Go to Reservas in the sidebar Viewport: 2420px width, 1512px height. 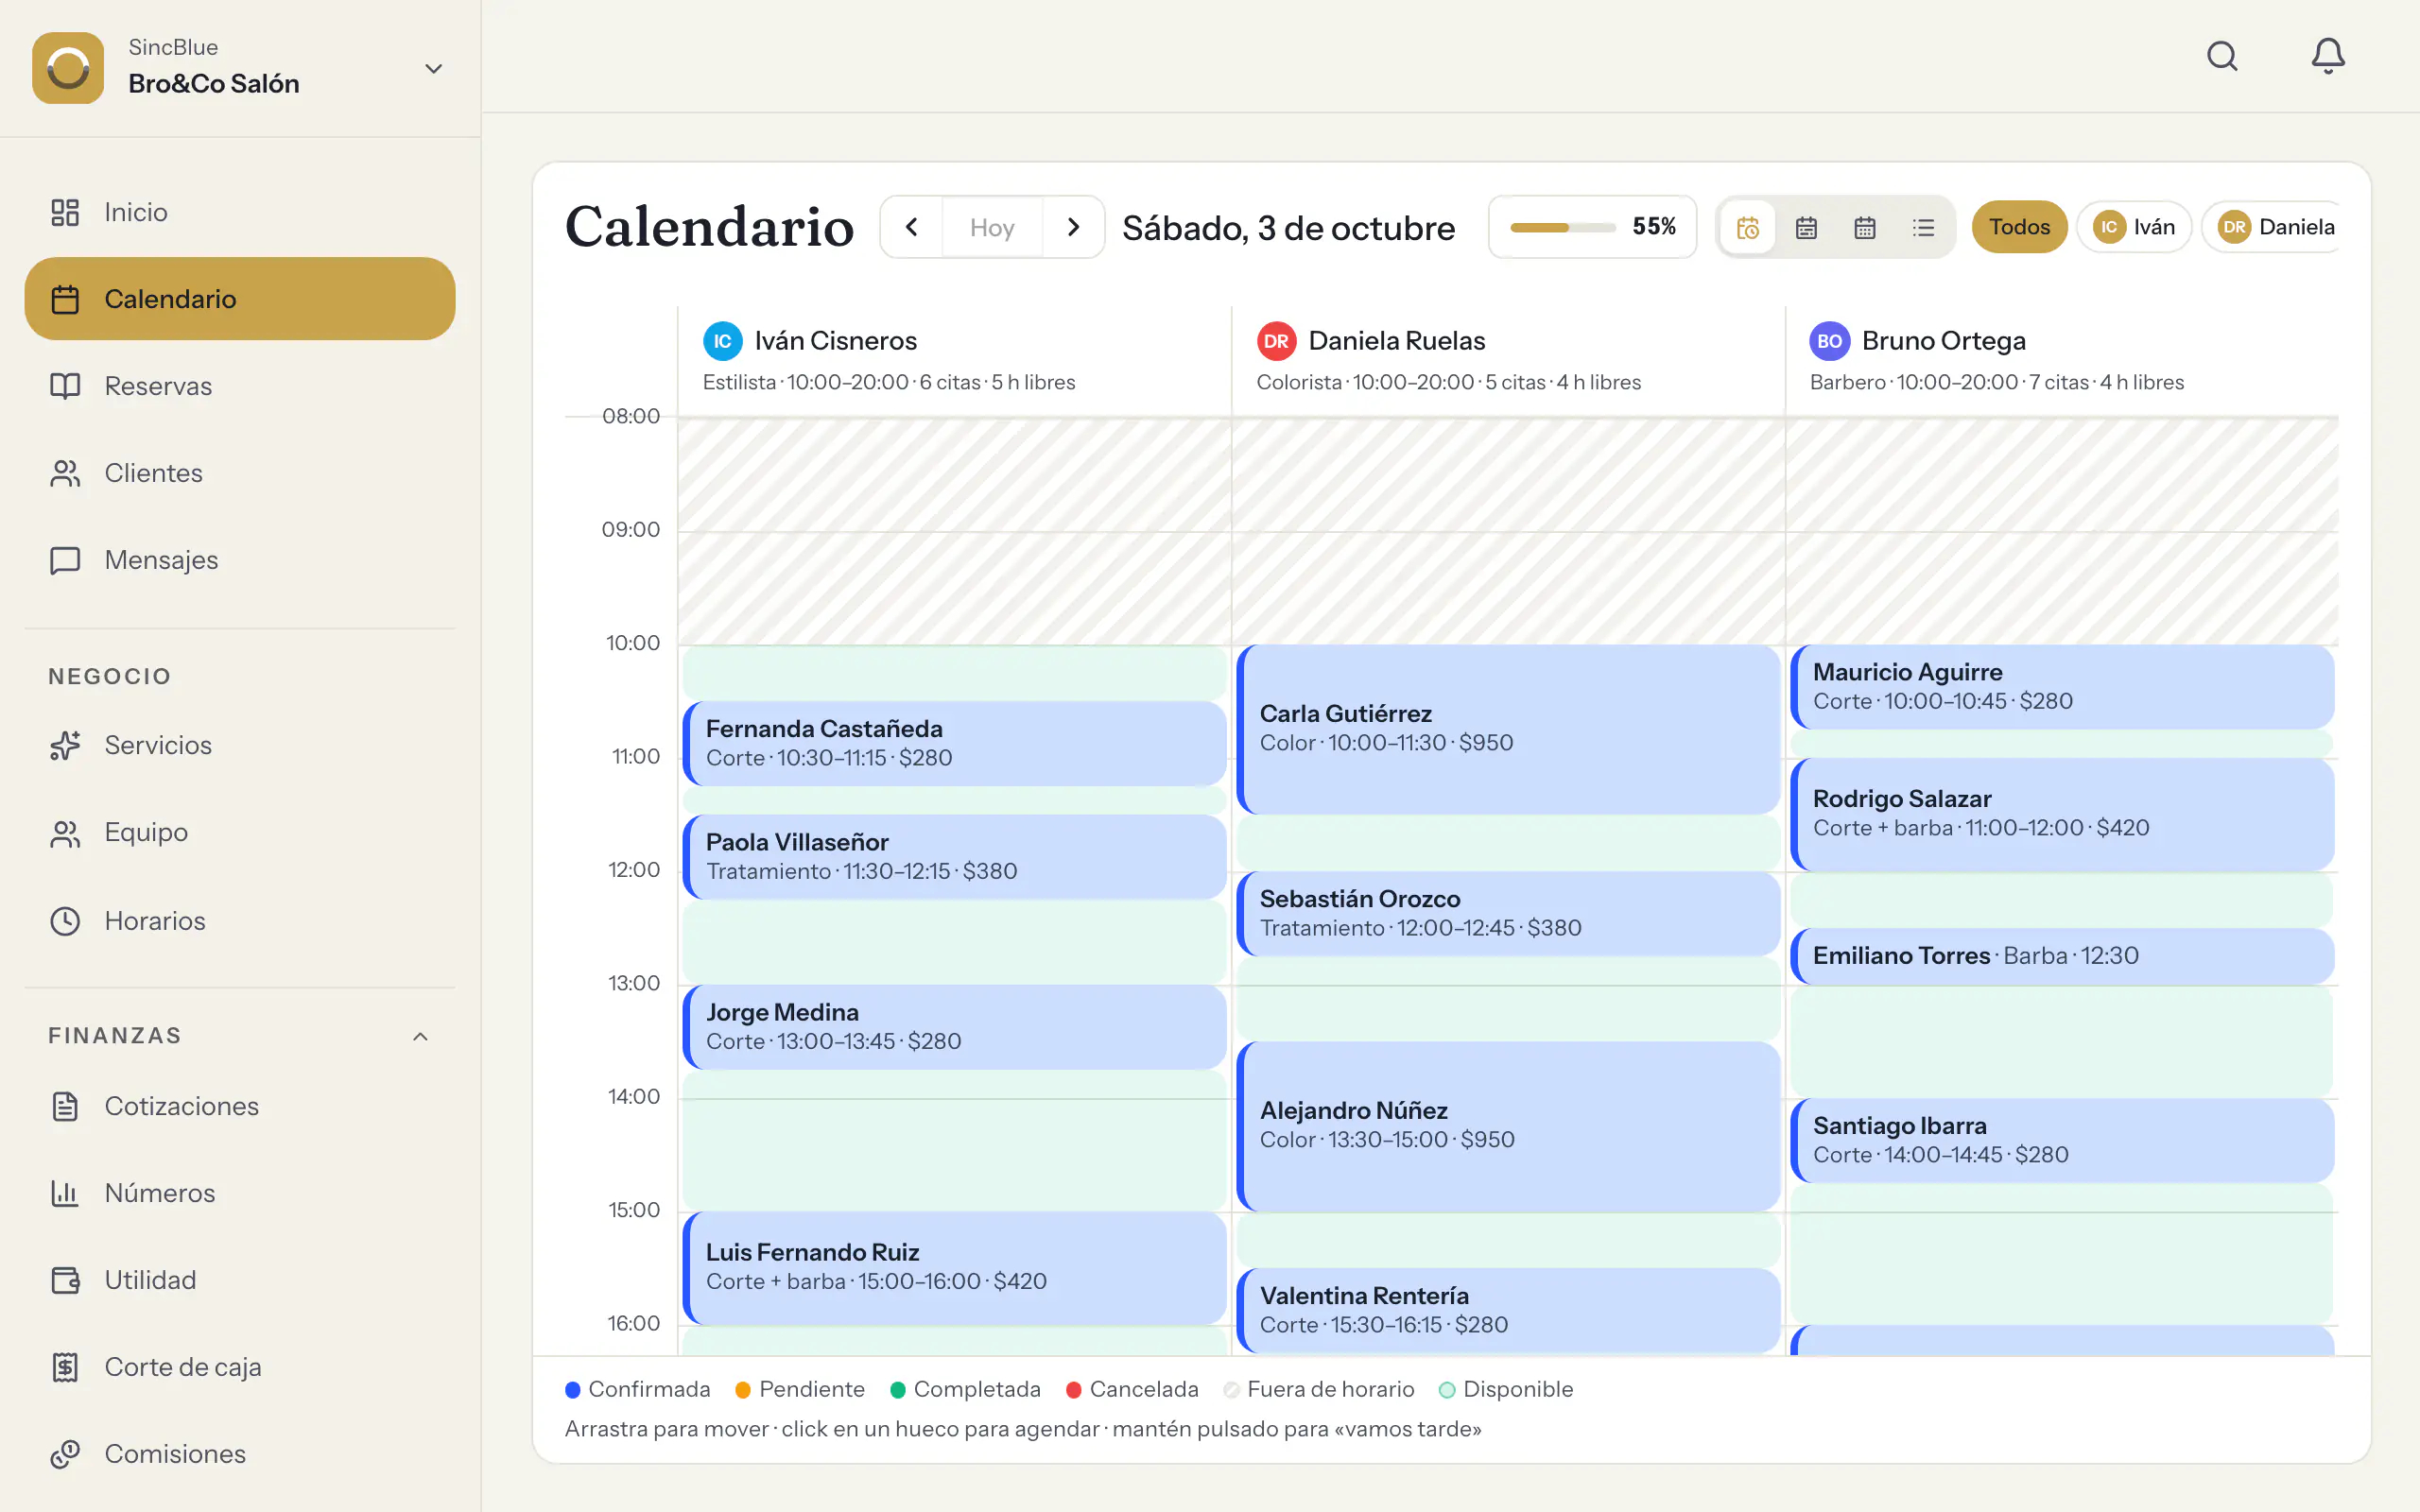[240, 386]
